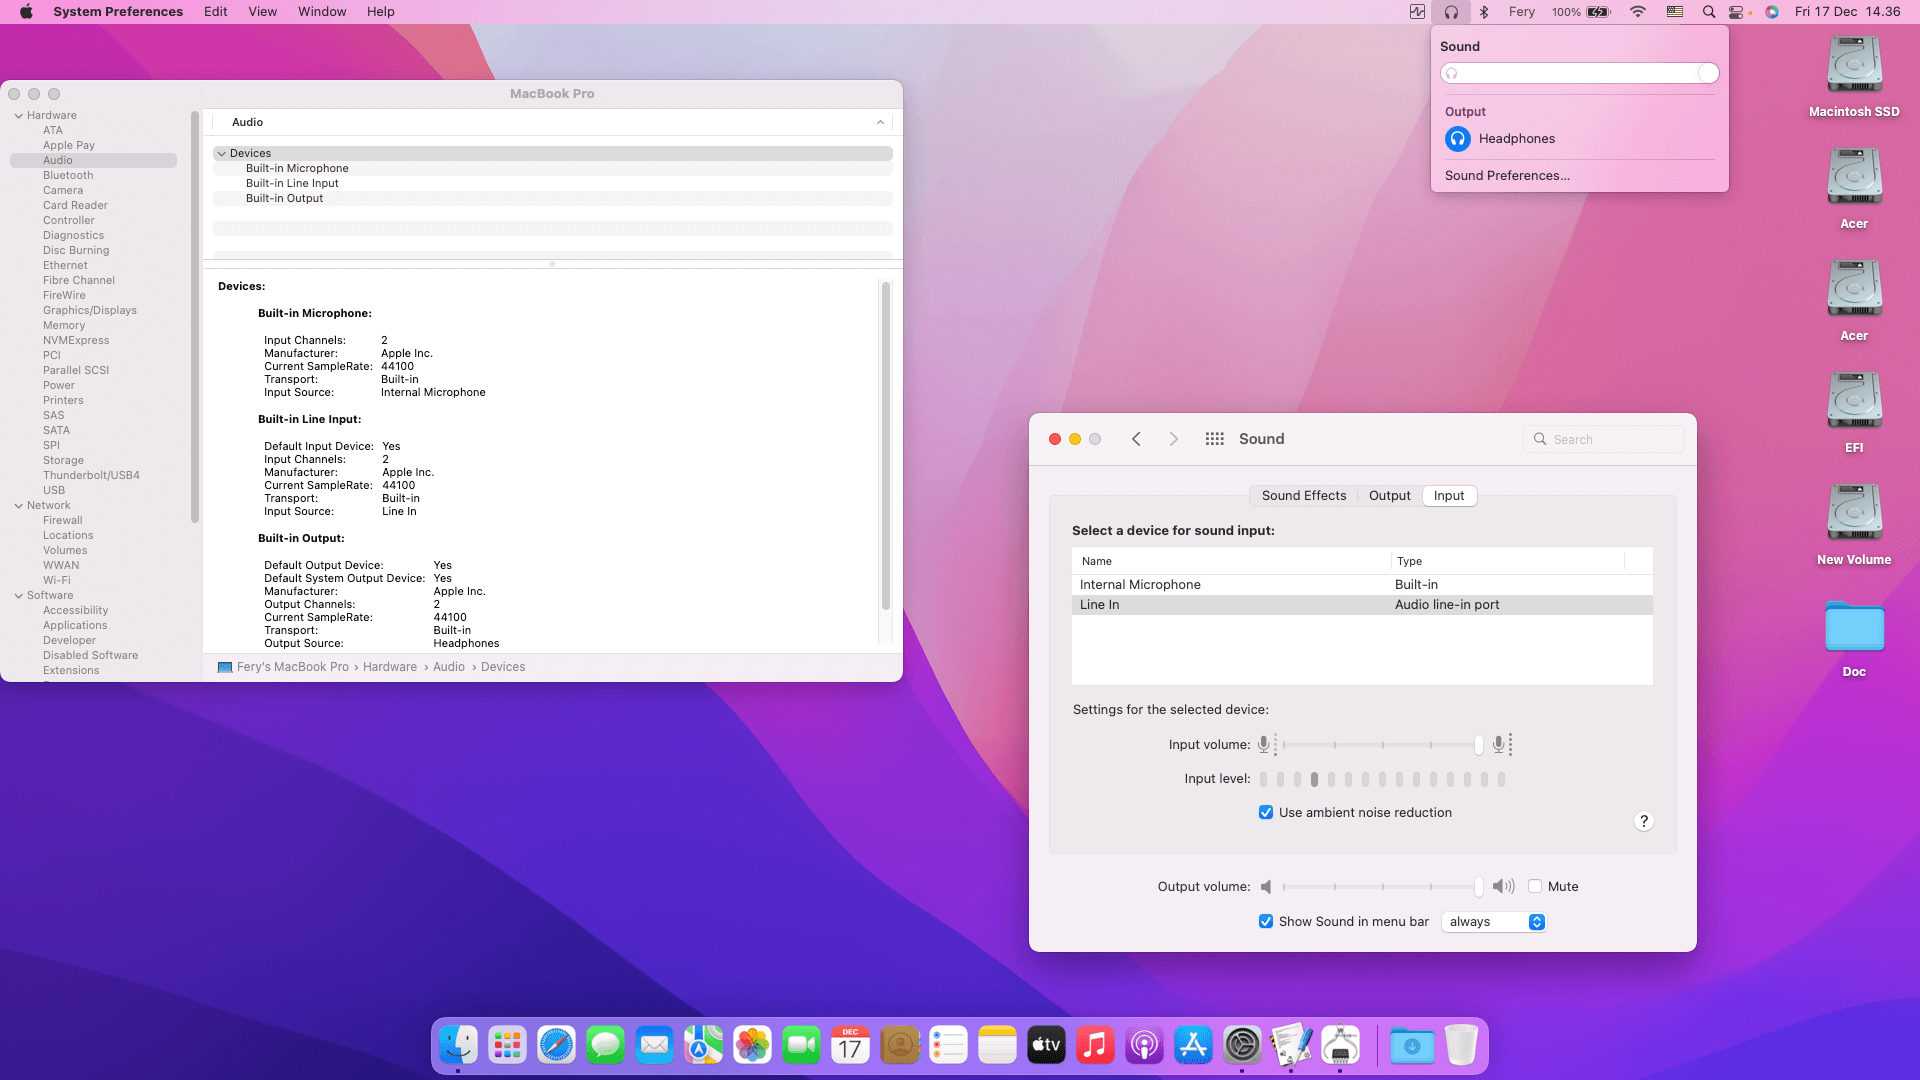Collapse the Hardware section in sidebar
Viewport: 1920px width, 1080px height.
pyautogui.click(x=18, y=115)
